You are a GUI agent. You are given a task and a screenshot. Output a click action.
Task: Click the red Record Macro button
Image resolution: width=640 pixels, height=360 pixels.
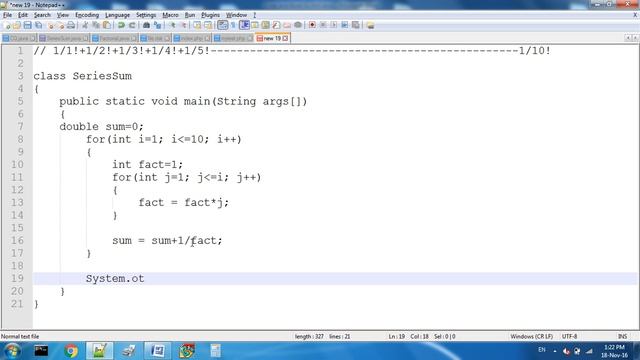(312, 25)
